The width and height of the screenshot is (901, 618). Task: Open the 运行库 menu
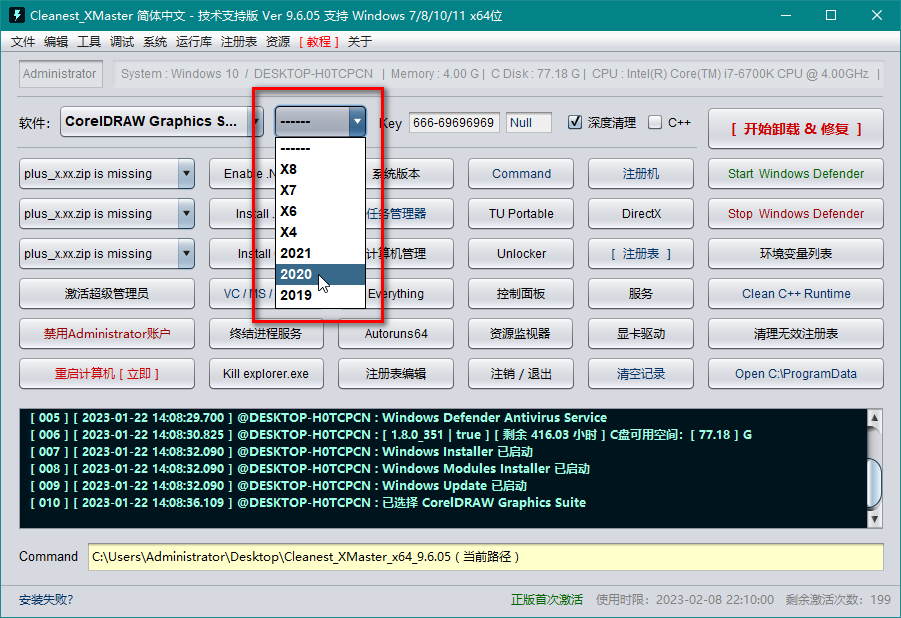click(x=194, y=41)
